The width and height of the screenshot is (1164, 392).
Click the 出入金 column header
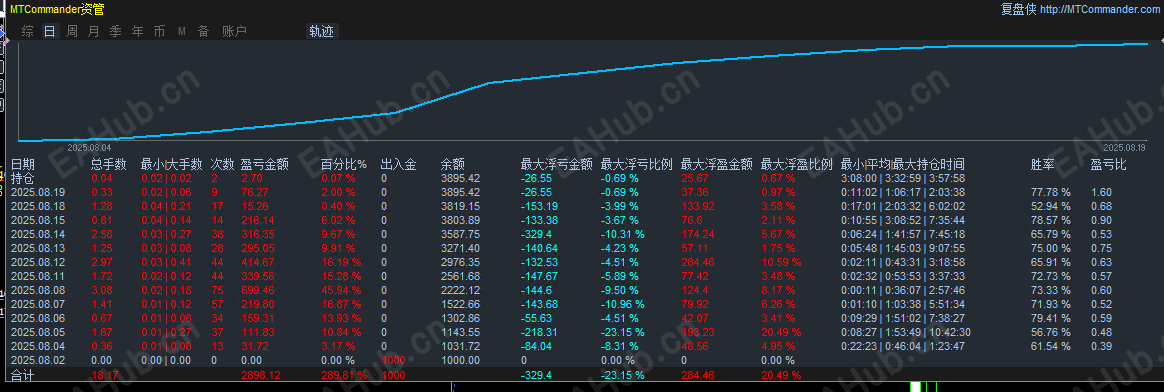[x=399, y=164]
